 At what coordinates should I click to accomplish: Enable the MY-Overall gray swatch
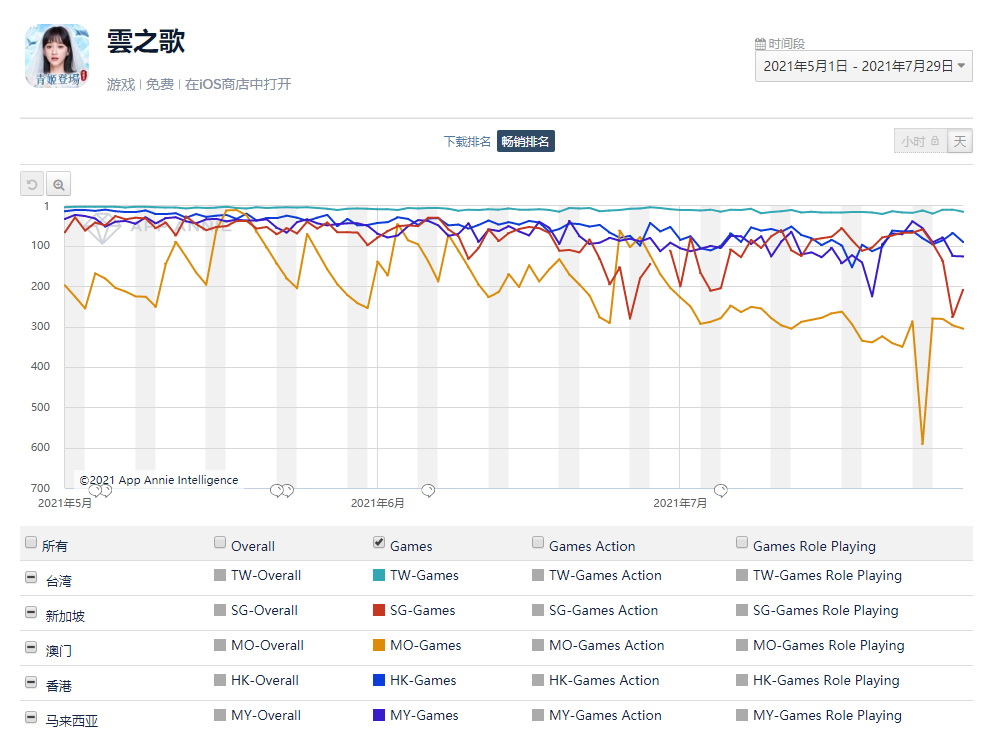pos(220,715)
